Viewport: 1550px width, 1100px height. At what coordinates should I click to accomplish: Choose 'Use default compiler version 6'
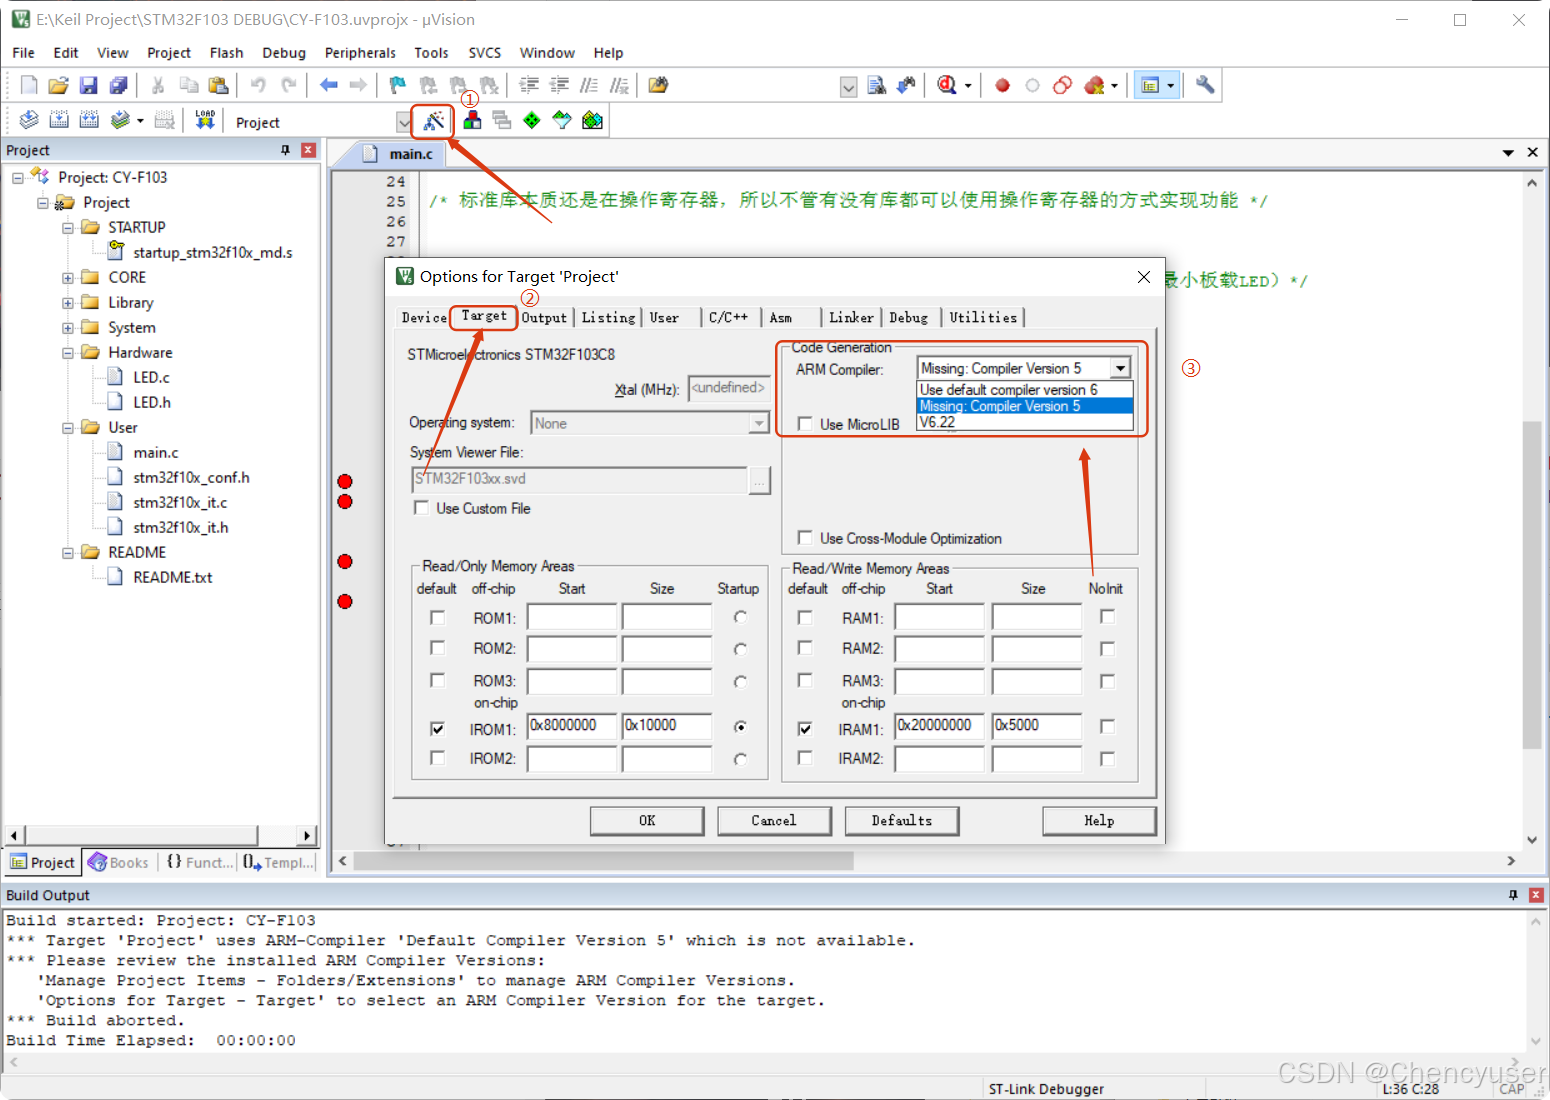[x=1025, y=390]
